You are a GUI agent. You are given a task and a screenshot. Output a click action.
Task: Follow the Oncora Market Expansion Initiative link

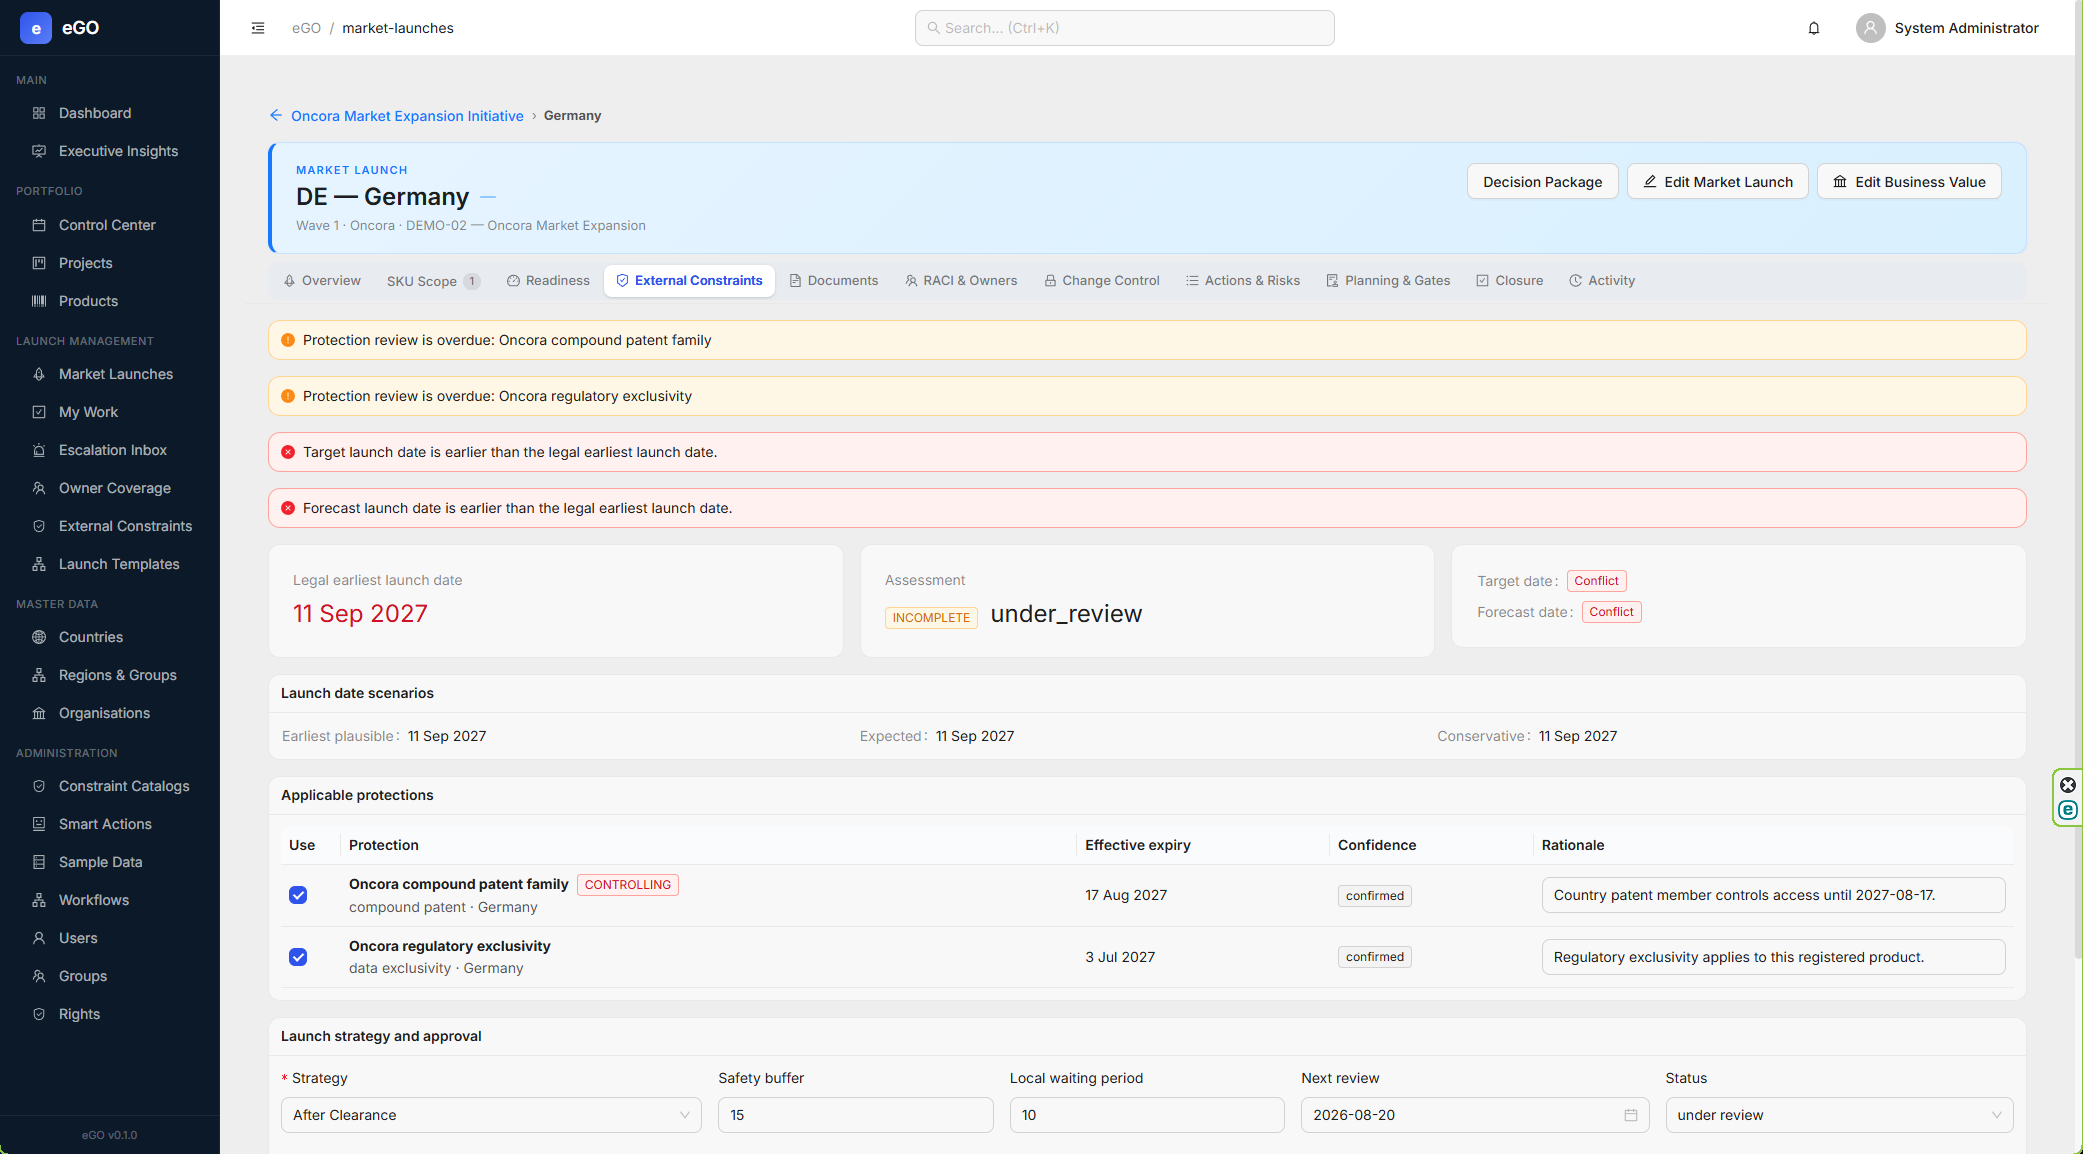[407, 116]
